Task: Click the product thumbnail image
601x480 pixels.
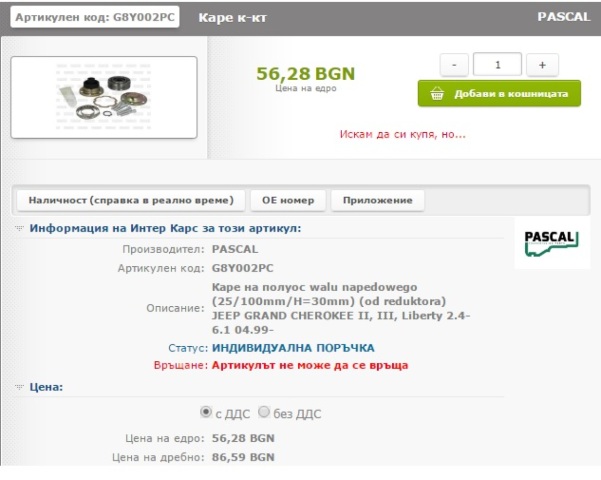Action: pos(103,97)
